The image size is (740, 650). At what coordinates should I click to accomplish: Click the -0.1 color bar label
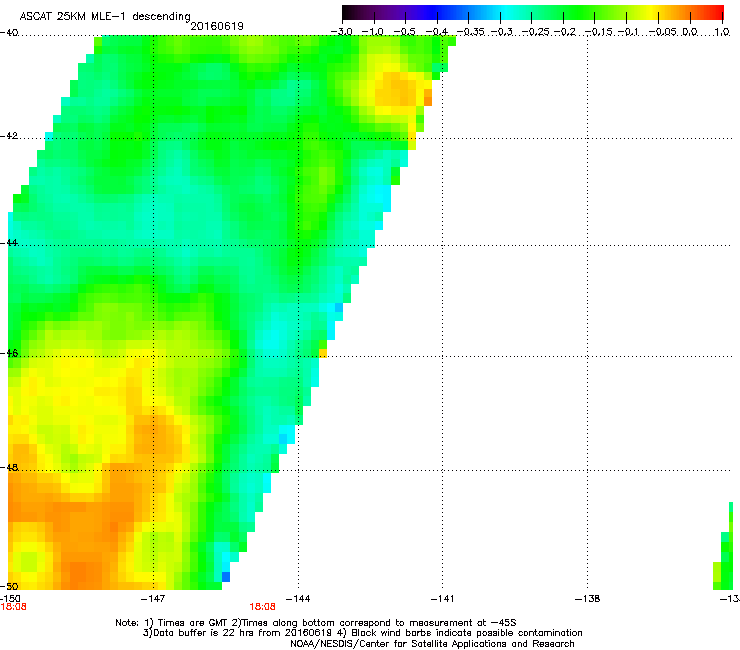[628, 32]
